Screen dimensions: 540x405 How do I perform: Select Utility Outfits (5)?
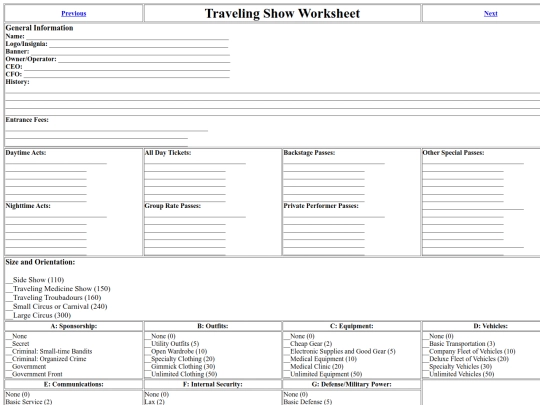click(x=172, y=344)
